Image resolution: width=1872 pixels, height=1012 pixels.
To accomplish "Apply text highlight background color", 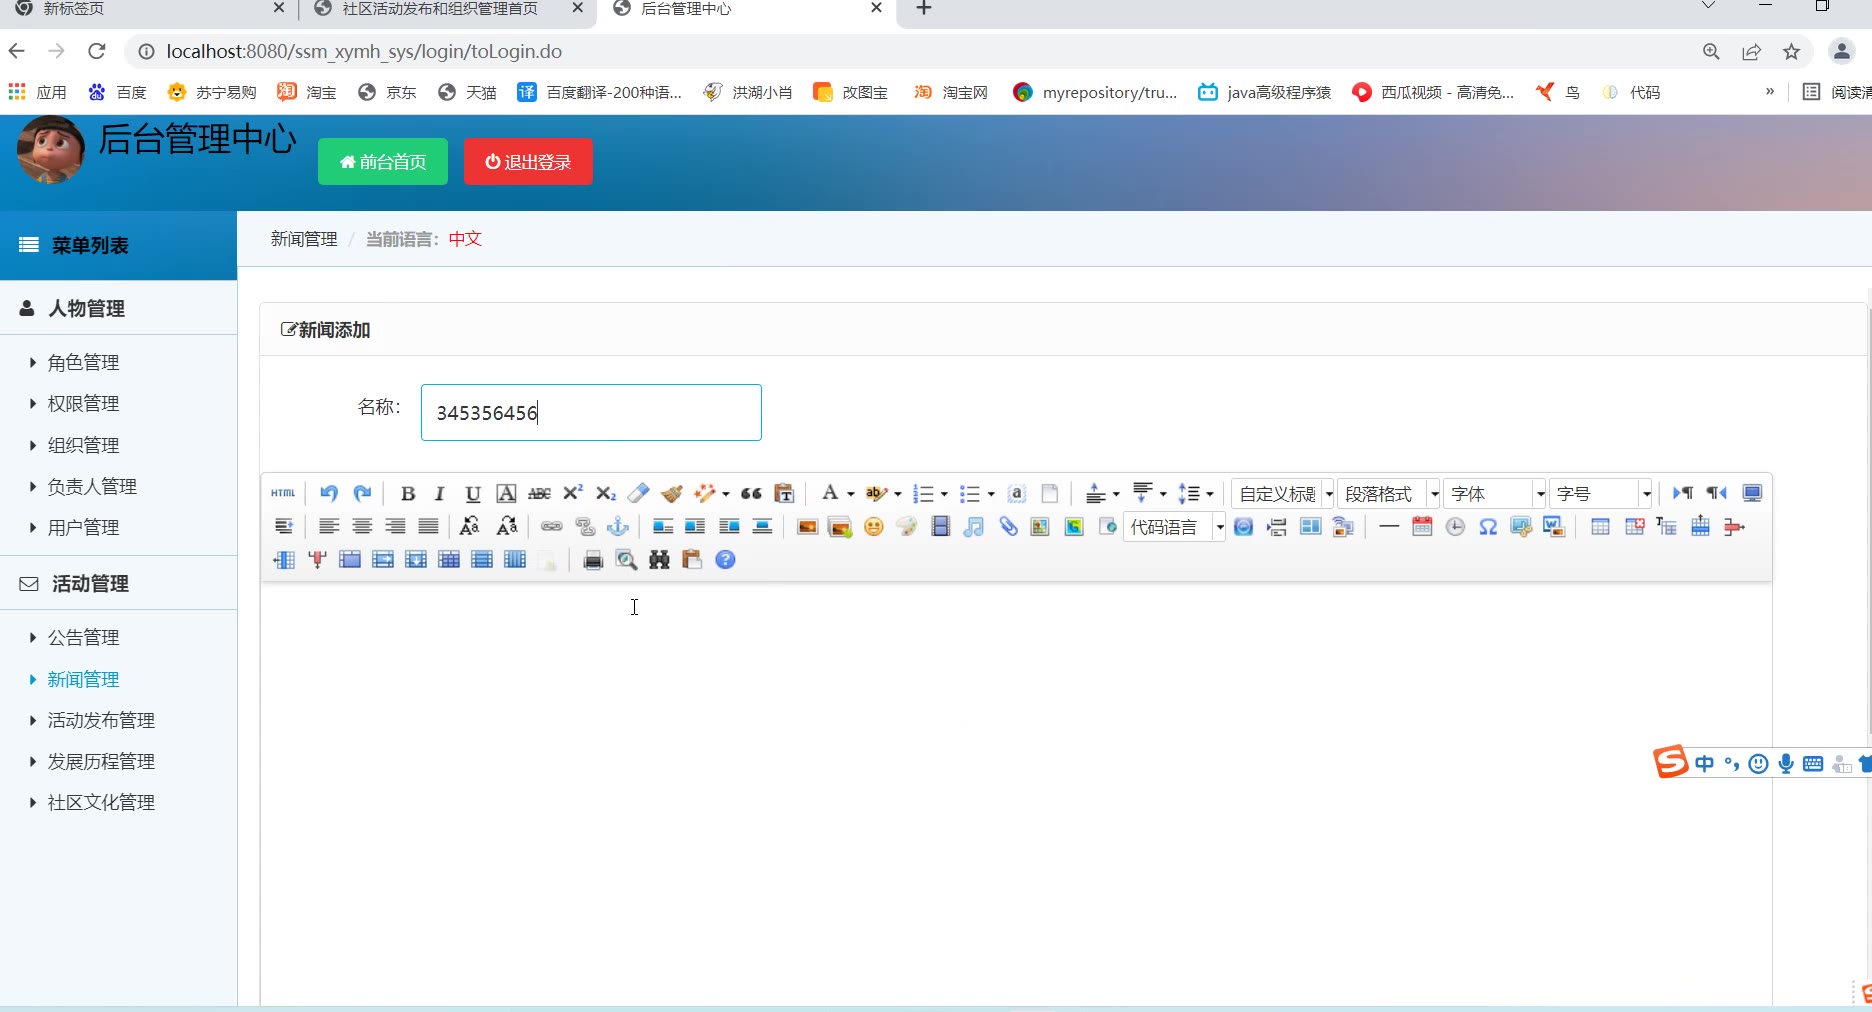I will click(876, 493).
